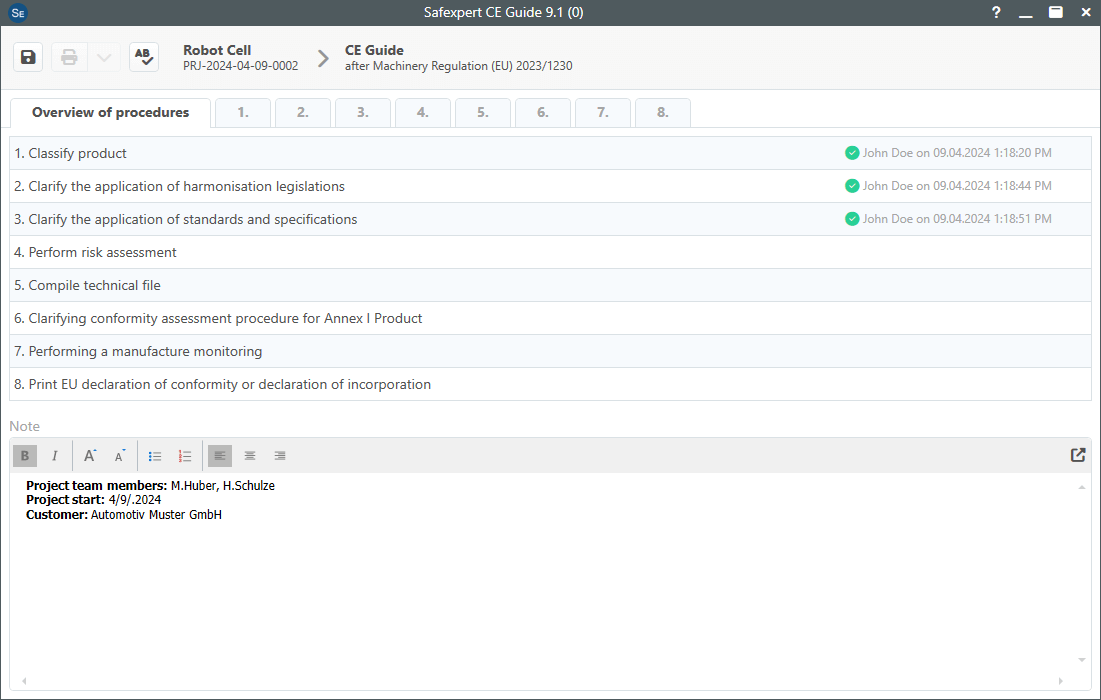Insert a numbered list in note

185,456
